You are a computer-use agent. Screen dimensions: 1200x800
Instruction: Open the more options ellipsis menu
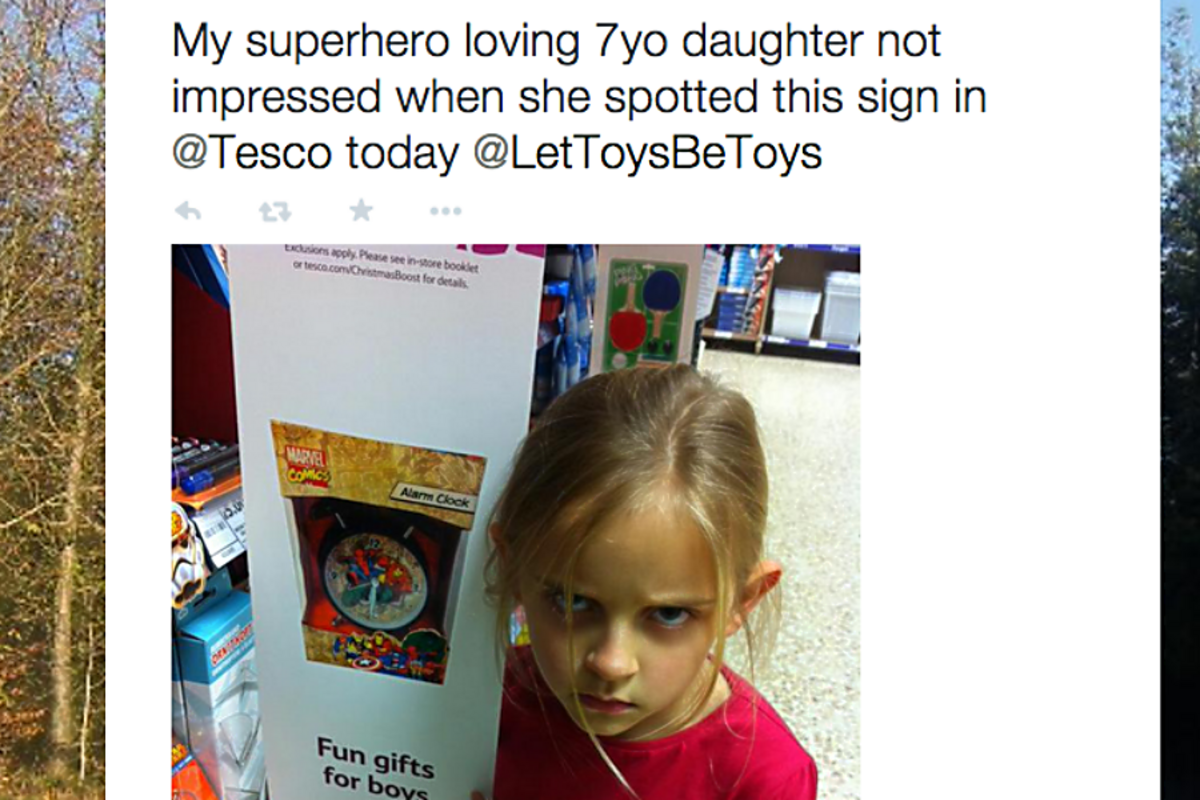pyautogui.click(x=445, y=211)
